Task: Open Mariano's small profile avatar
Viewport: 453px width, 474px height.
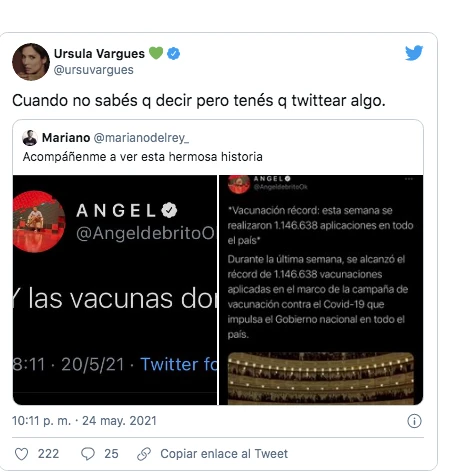Action: click(x=30, y=138)
